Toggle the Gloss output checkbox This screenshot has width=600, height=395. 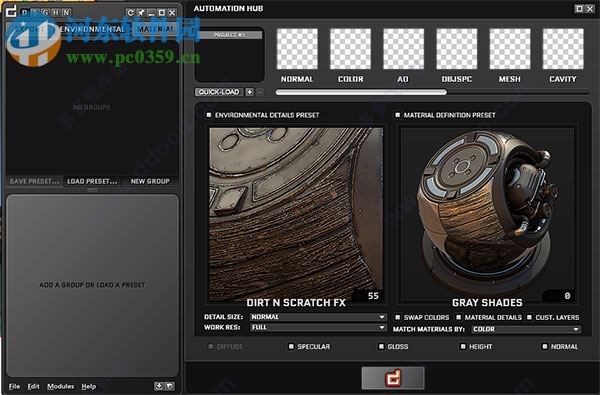click(x=381, y=346)
